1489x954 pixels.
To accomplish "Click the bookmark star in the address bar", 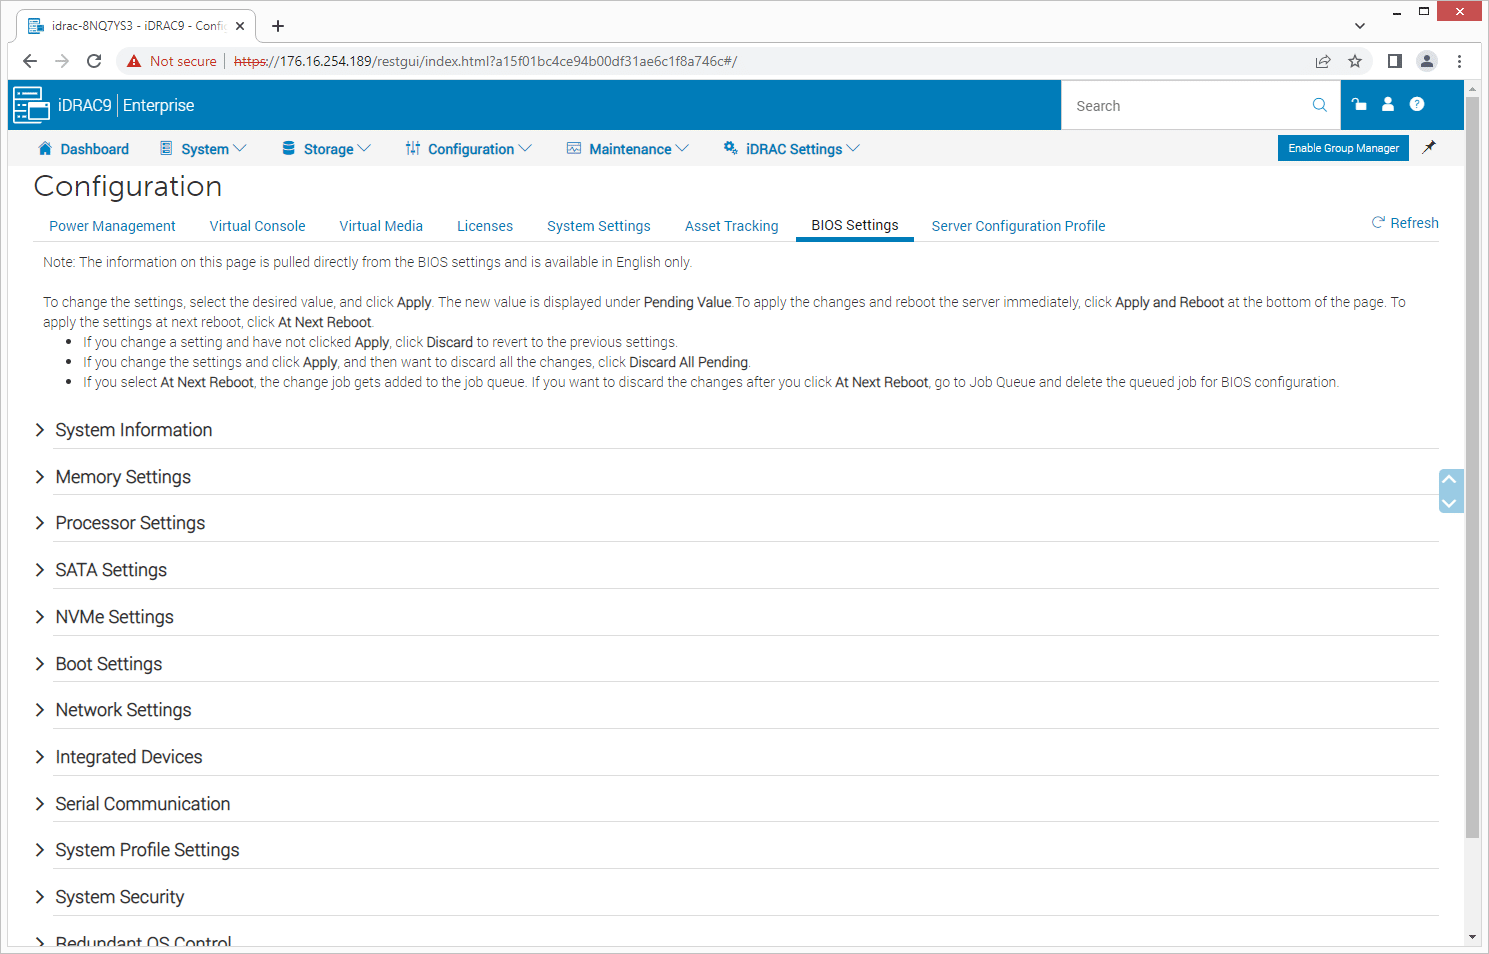I will (x=1355, y=61).
